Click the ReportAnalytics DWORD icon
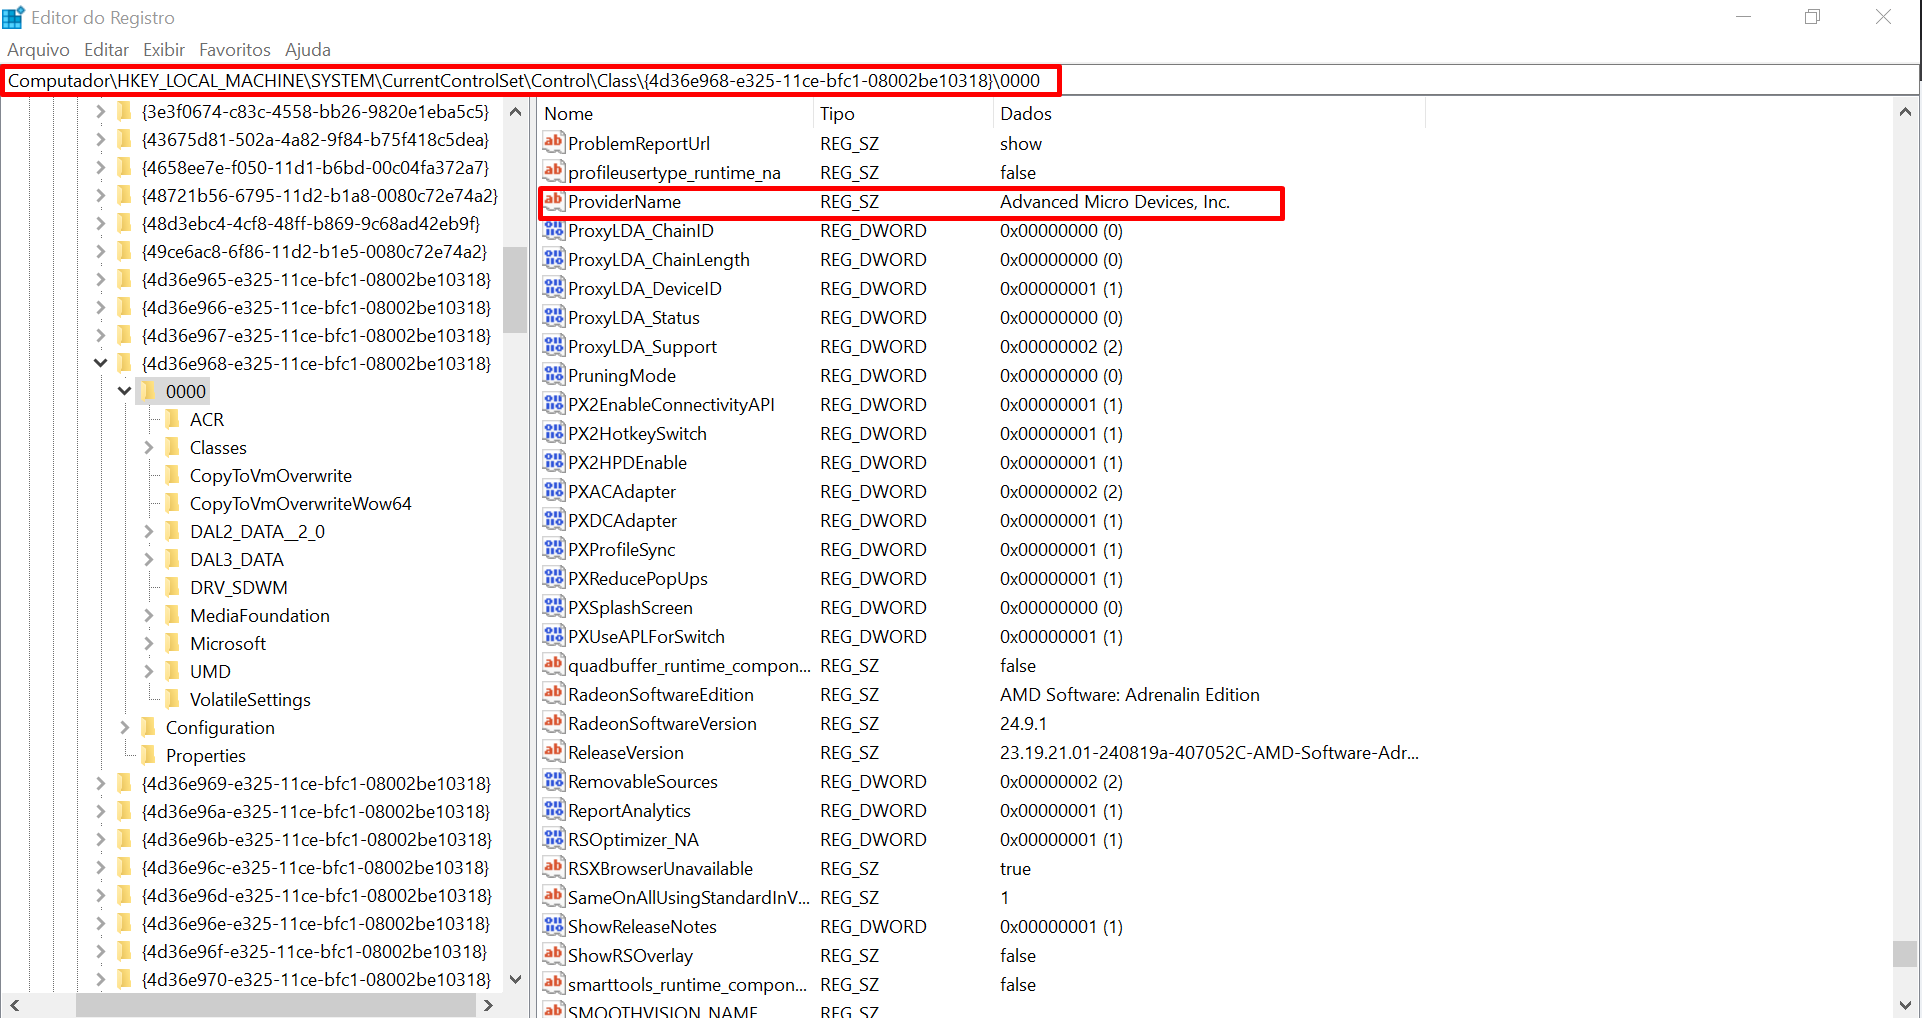The image size is (1922, 1018). (554, 810)
